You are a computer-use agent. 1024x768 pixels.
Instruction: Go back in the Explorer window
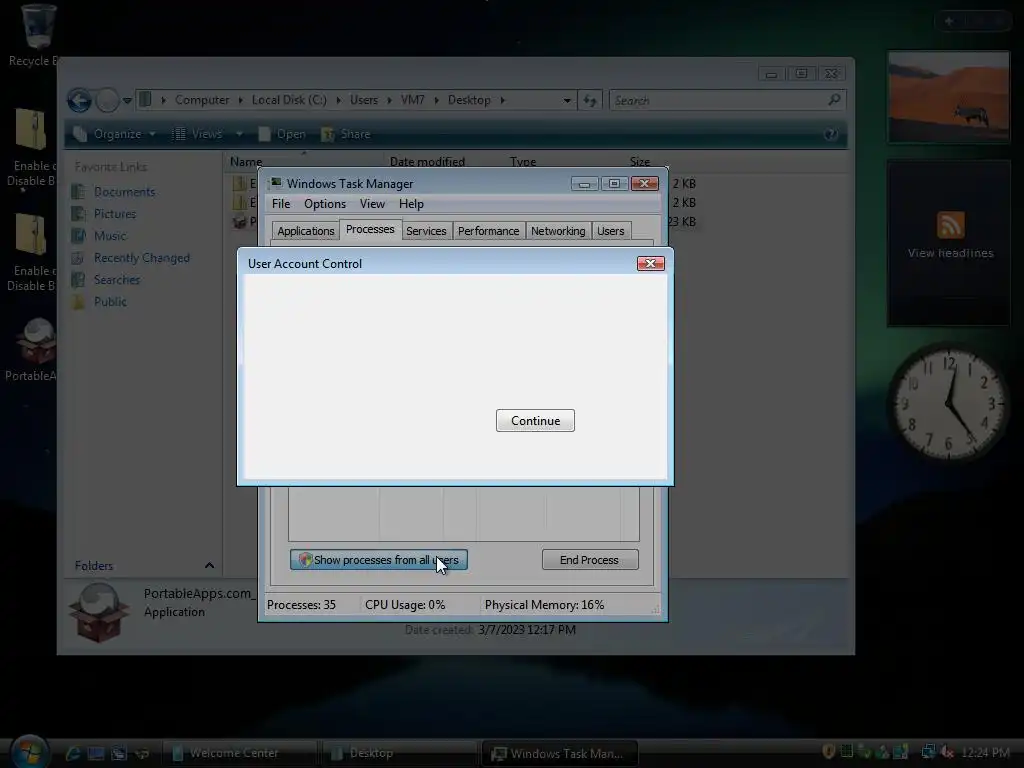tap(80, 100)
